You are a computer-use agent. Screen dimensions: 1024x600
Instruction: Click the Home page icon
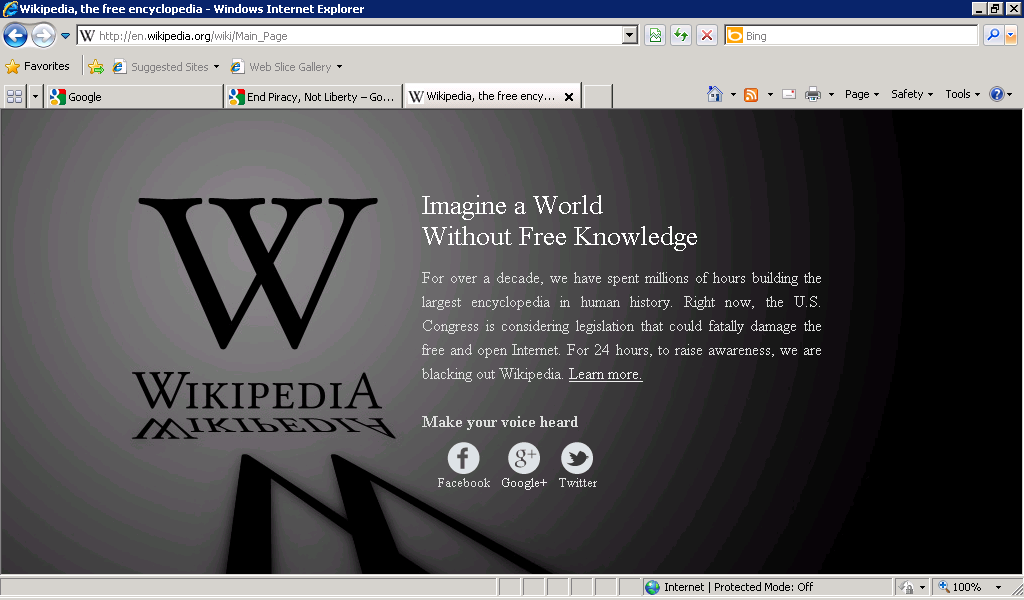coord(715,94)
